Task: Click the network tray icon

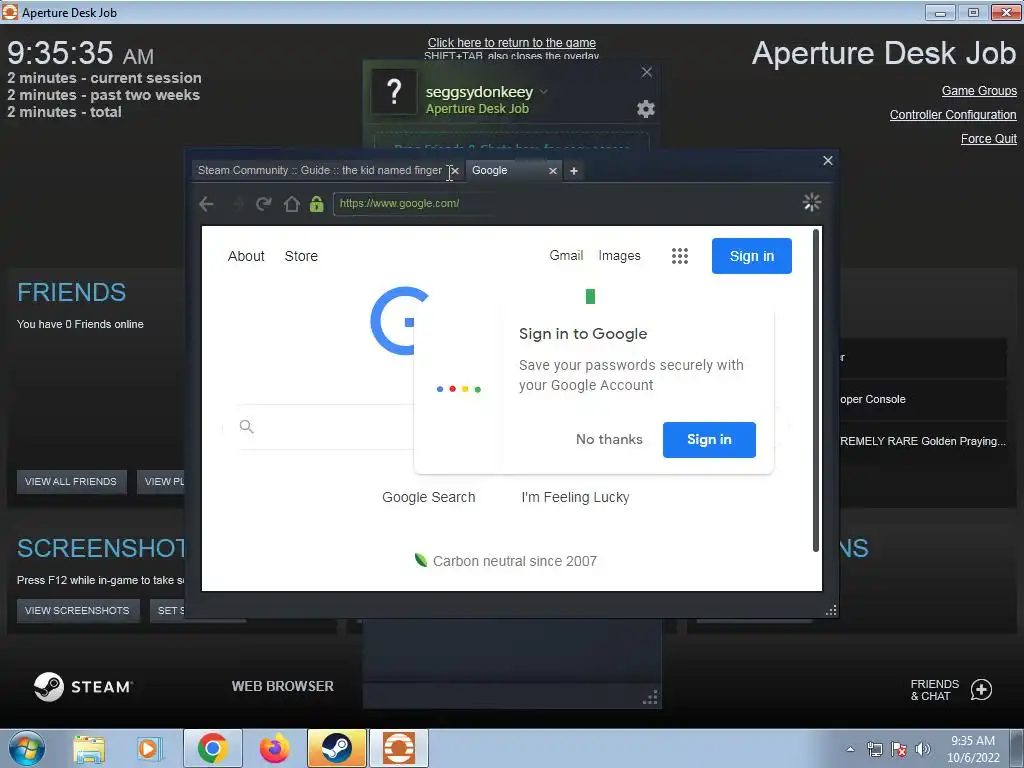Action: point(874,749)
